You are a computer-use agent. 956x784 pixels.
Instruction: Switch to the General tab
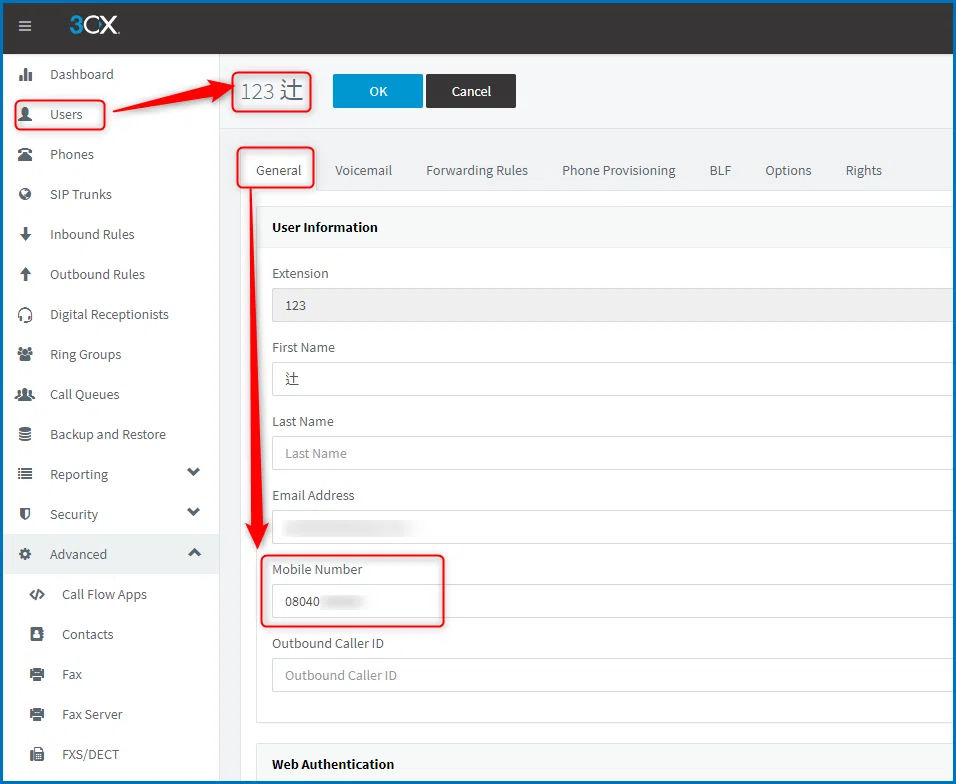tap(279, 171)
